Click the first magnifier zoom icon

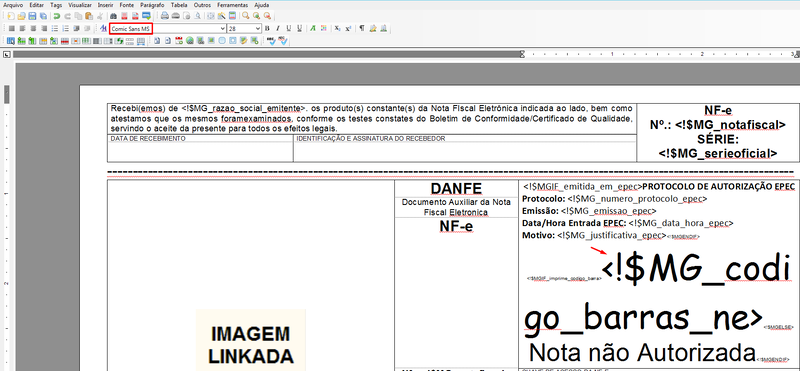(x=245, y=16)
